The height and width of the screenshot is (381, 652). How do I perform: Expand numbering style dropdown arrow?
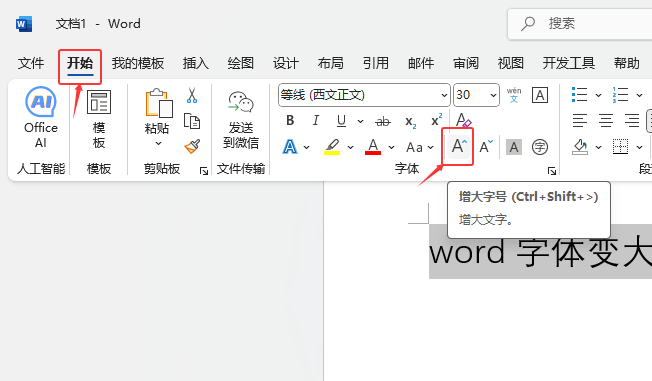click(640, 96)
